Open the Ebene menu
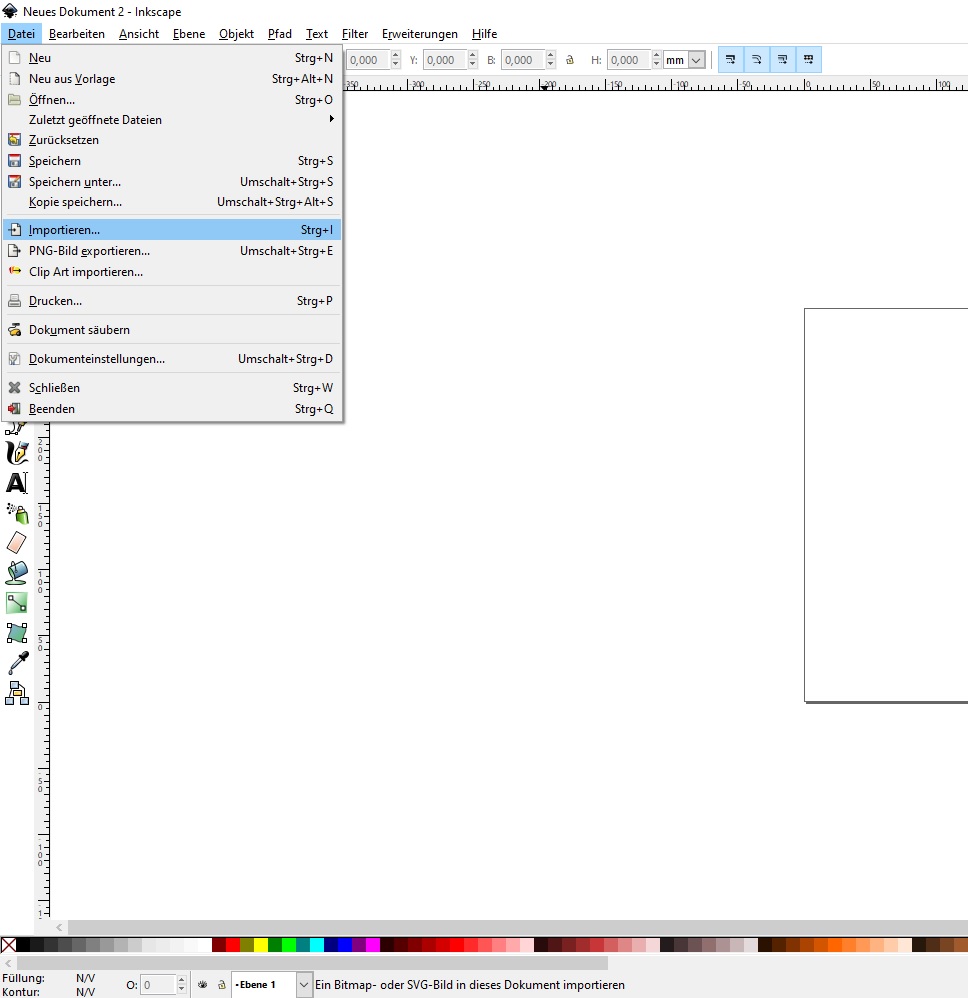This screenshot has width=968, height=998. click(189, 34)
